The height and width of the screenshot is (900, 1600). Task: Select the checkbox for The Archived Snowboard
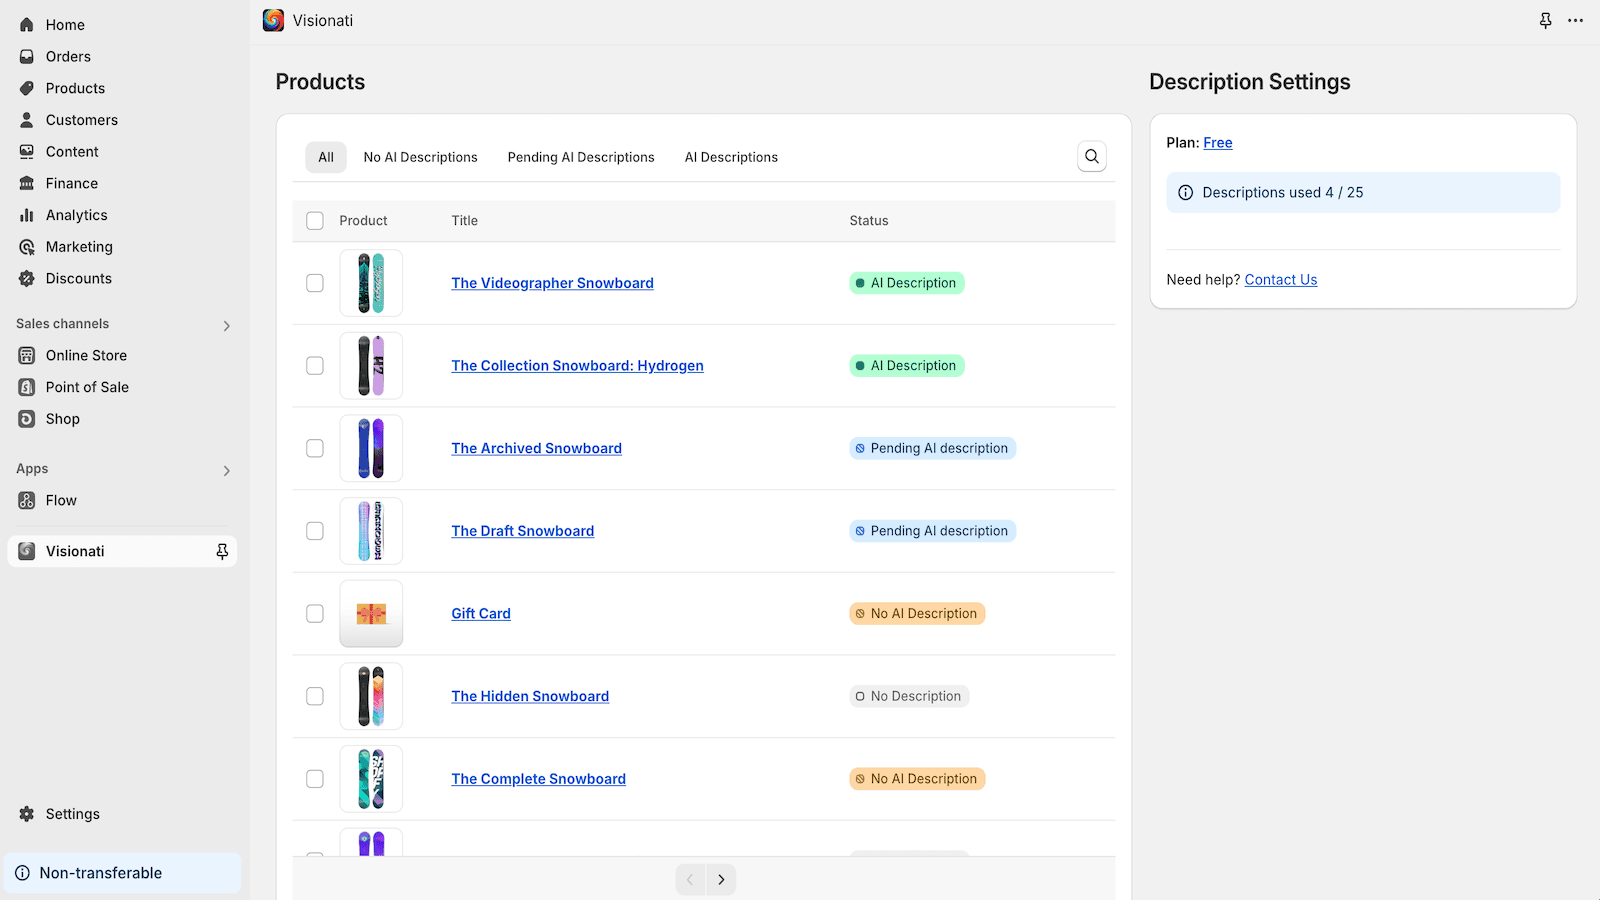[315, 448]
